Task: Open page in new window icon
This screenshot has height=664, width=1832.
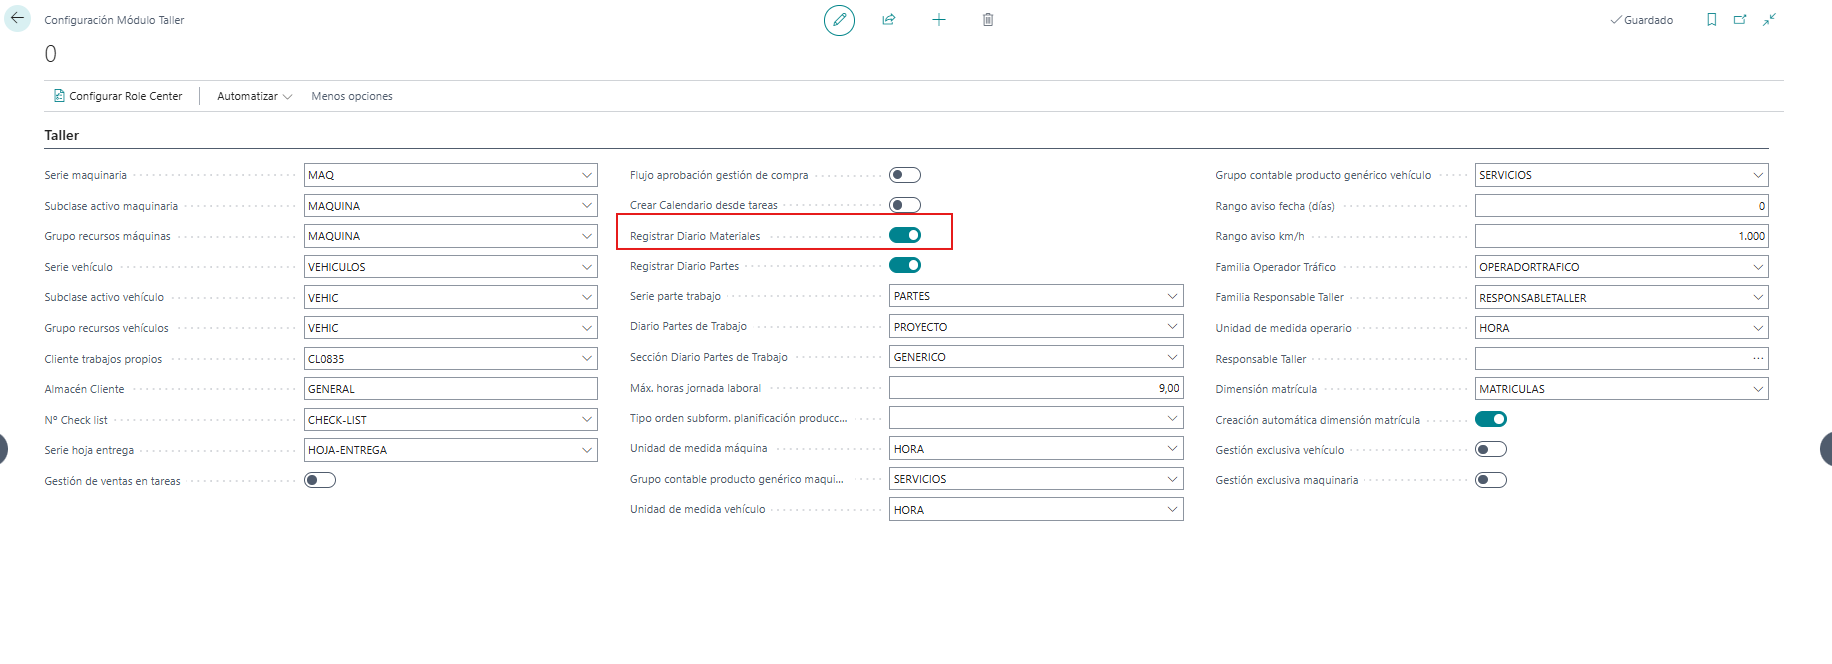Action: pos(1740,20)
